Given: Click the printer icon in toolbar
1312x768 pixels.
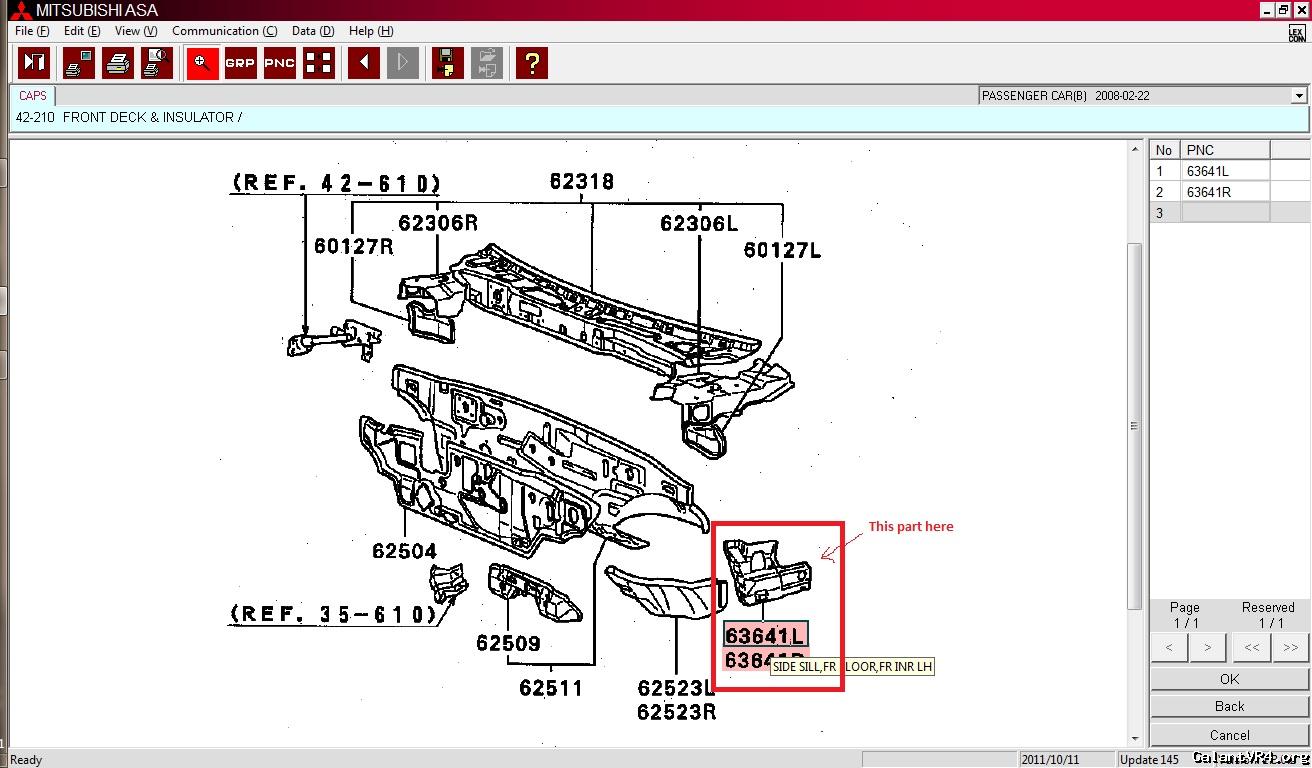Looking at the screenshot, I should tap(118, 63).
